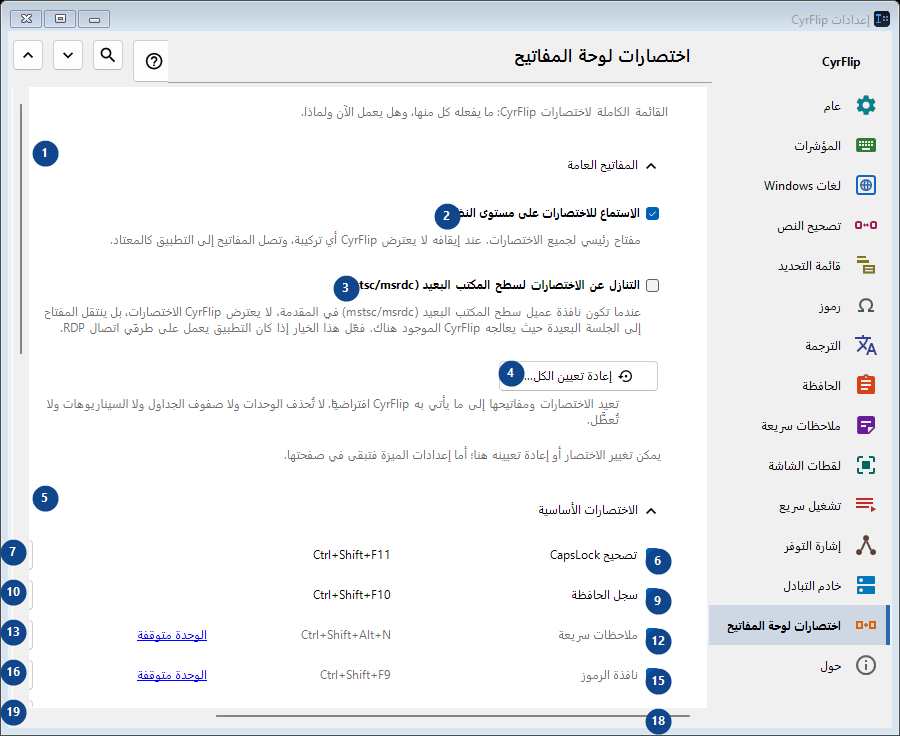Image resolution: width=900 pixels, height=736 pixels.
Task: Select the ملاحظات سريعة shortcut row label
Action: 598,635
